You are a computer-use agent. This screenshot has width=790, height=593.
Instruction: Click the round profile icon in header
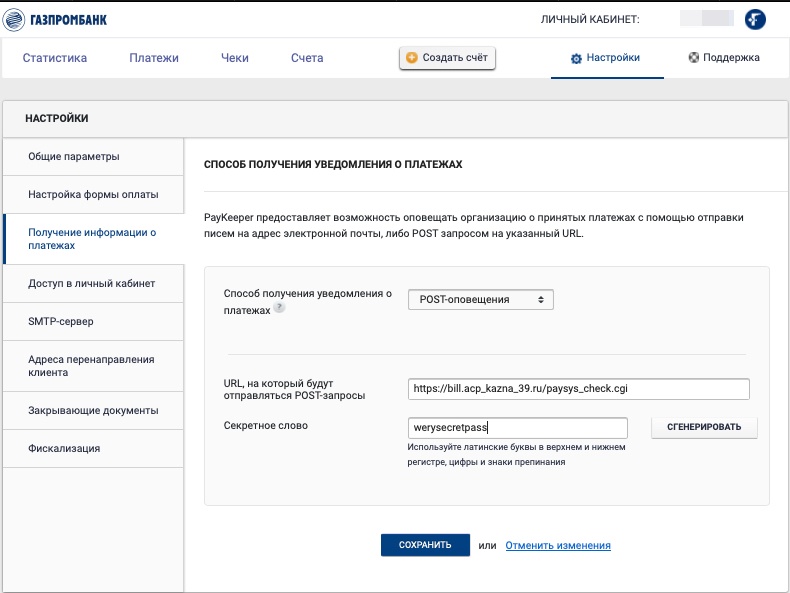pyautogui.click(x=757, y=19)
